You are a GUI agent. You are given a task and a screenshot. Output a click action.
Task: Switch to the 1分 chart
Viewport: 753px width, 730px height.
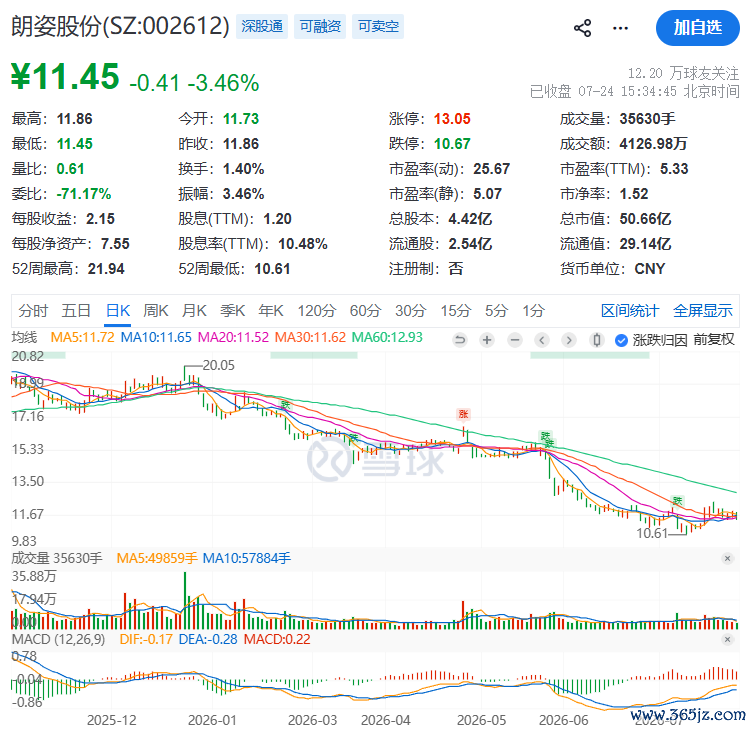534,311
